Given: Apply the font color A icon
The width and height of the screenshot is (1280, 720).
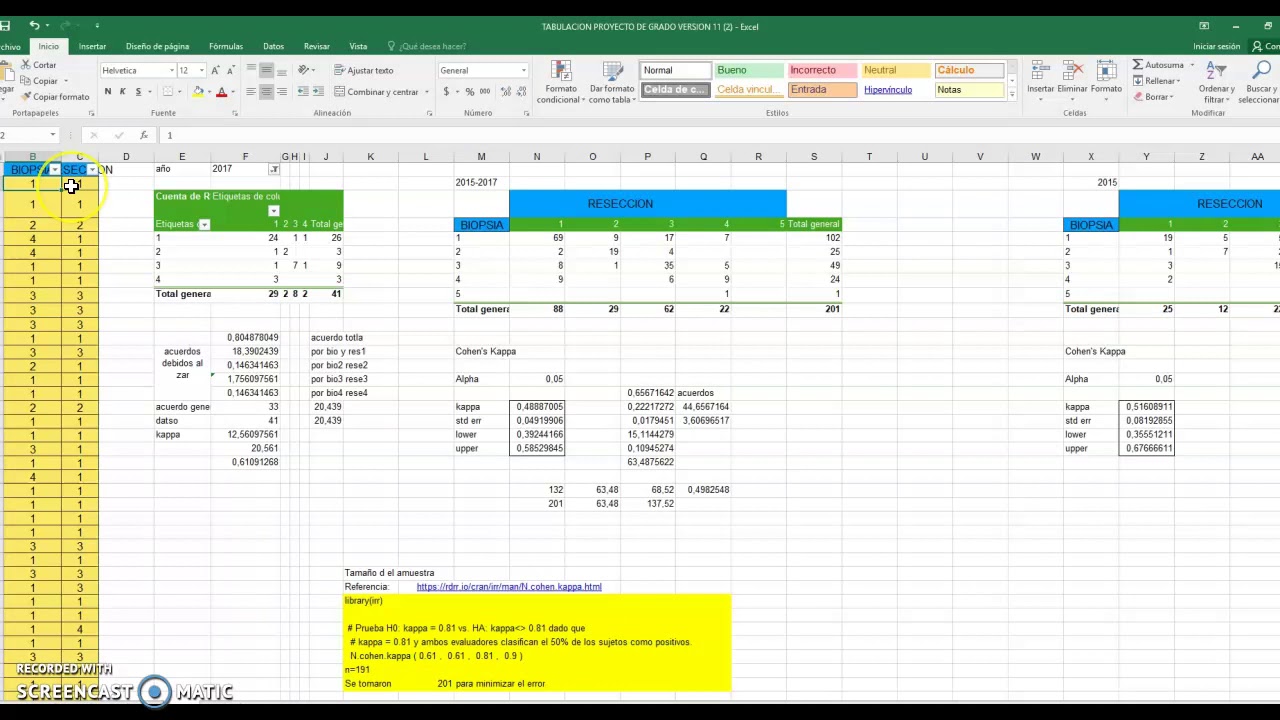Looking at the screenshot, I should [221, 92].
